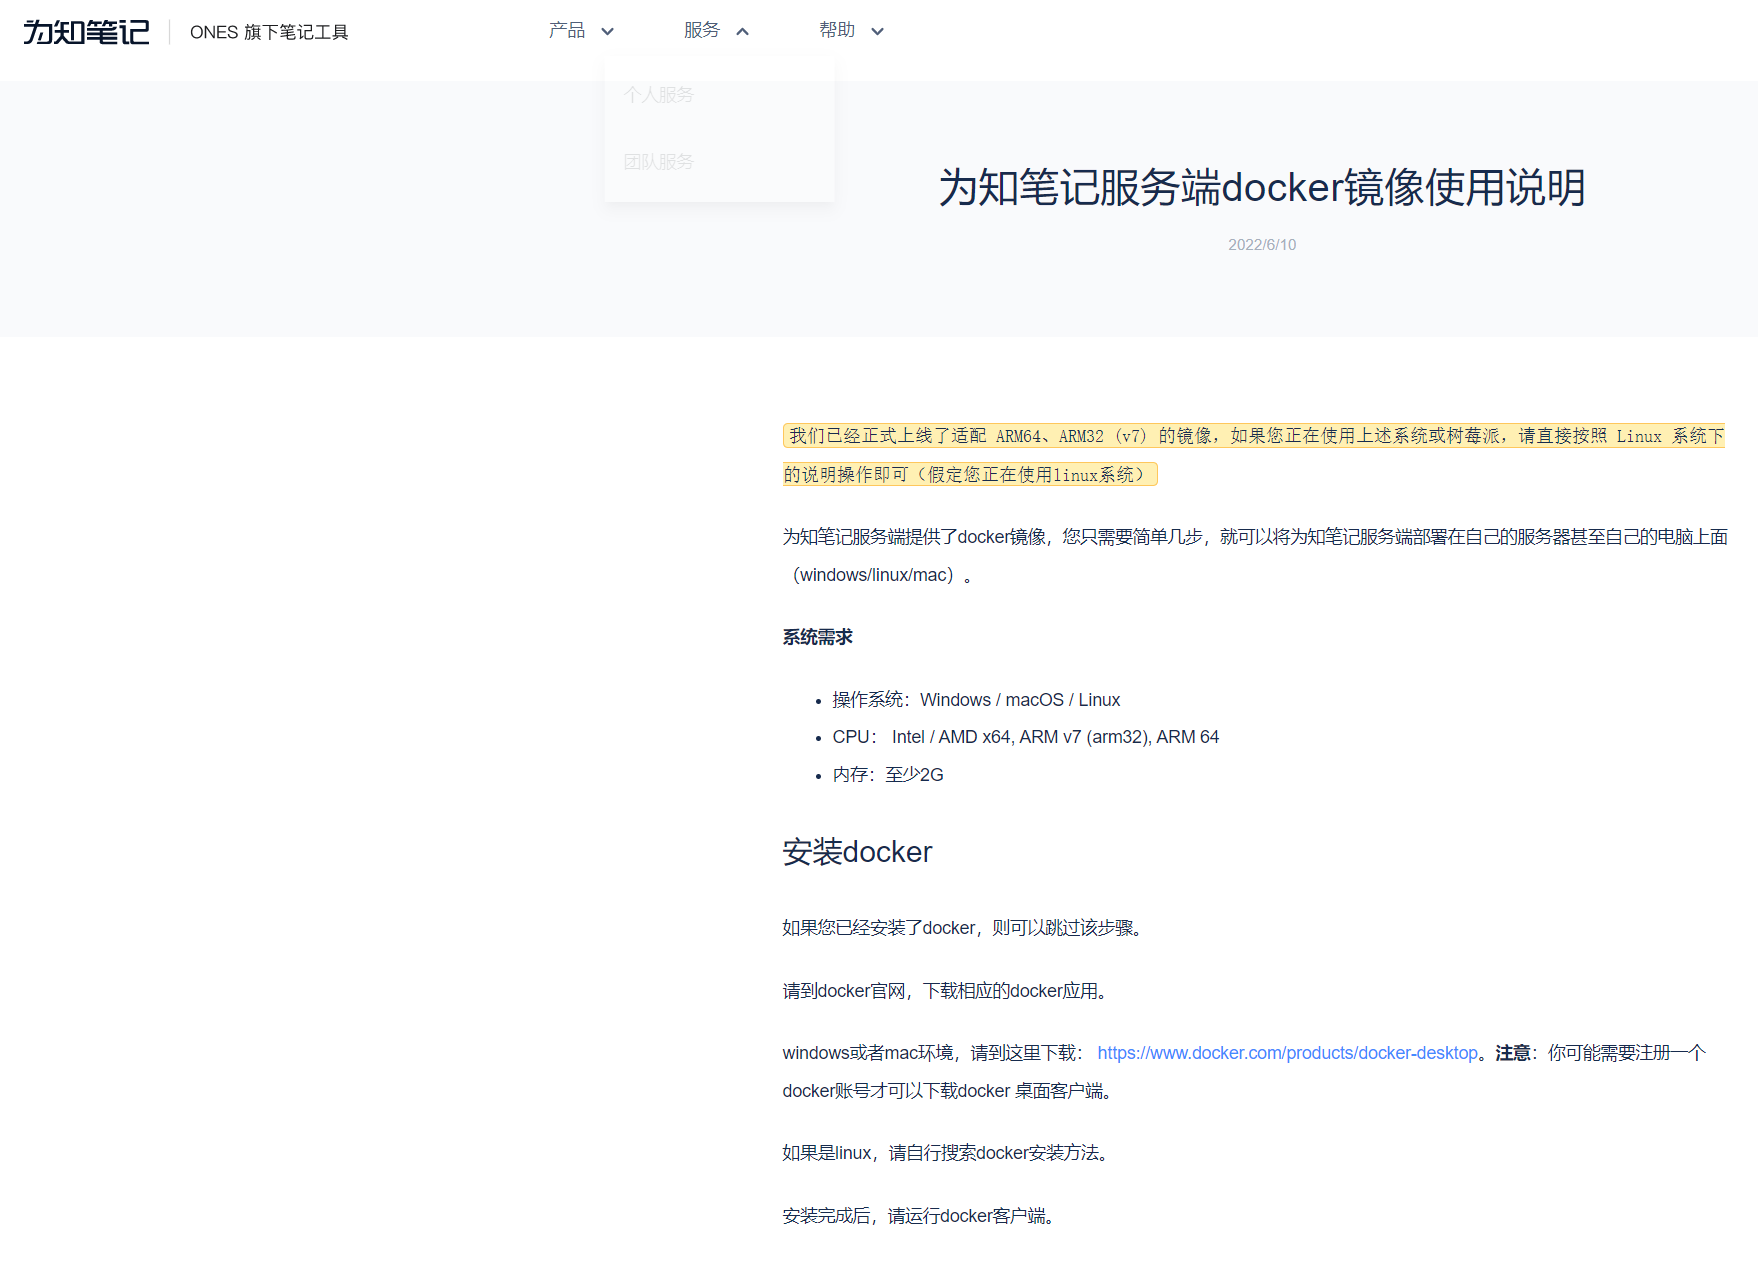Expand the 产品 dropdown chevron

coord(607,31)
